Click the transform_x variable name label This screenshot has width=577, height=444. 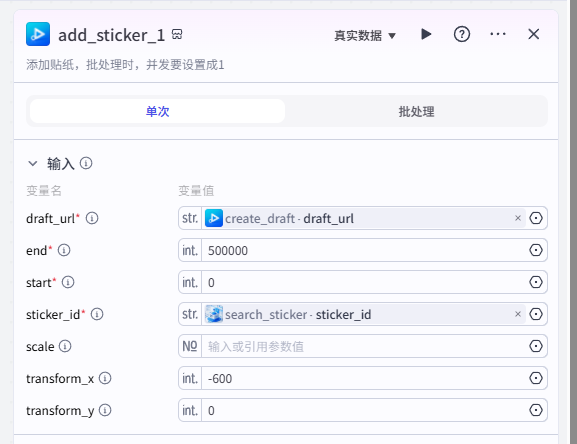60,379
